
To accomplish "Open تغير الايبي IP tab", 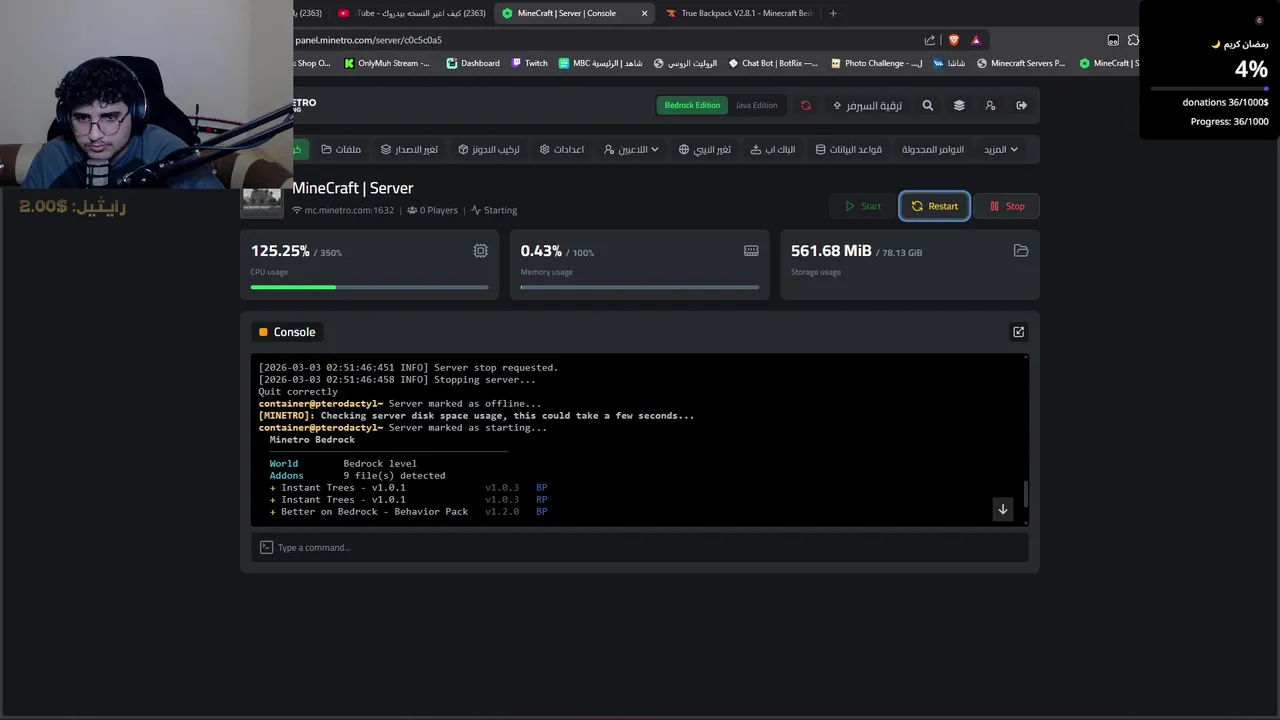I will [x=705, y=149].
